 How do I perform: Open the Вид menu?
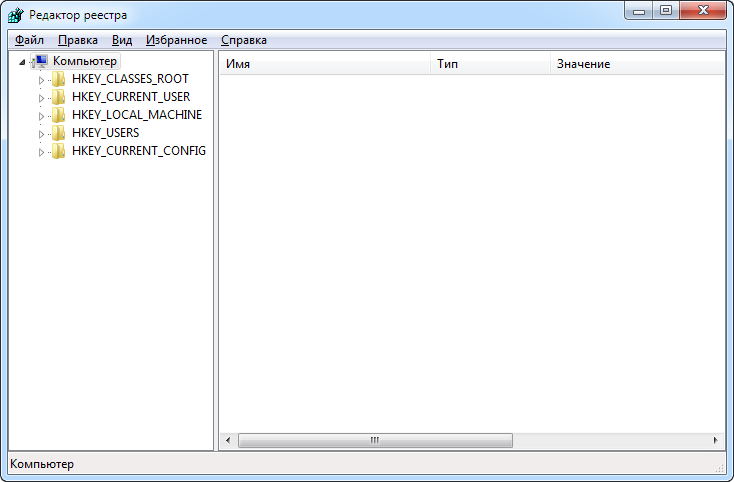[x=122, y=40]
